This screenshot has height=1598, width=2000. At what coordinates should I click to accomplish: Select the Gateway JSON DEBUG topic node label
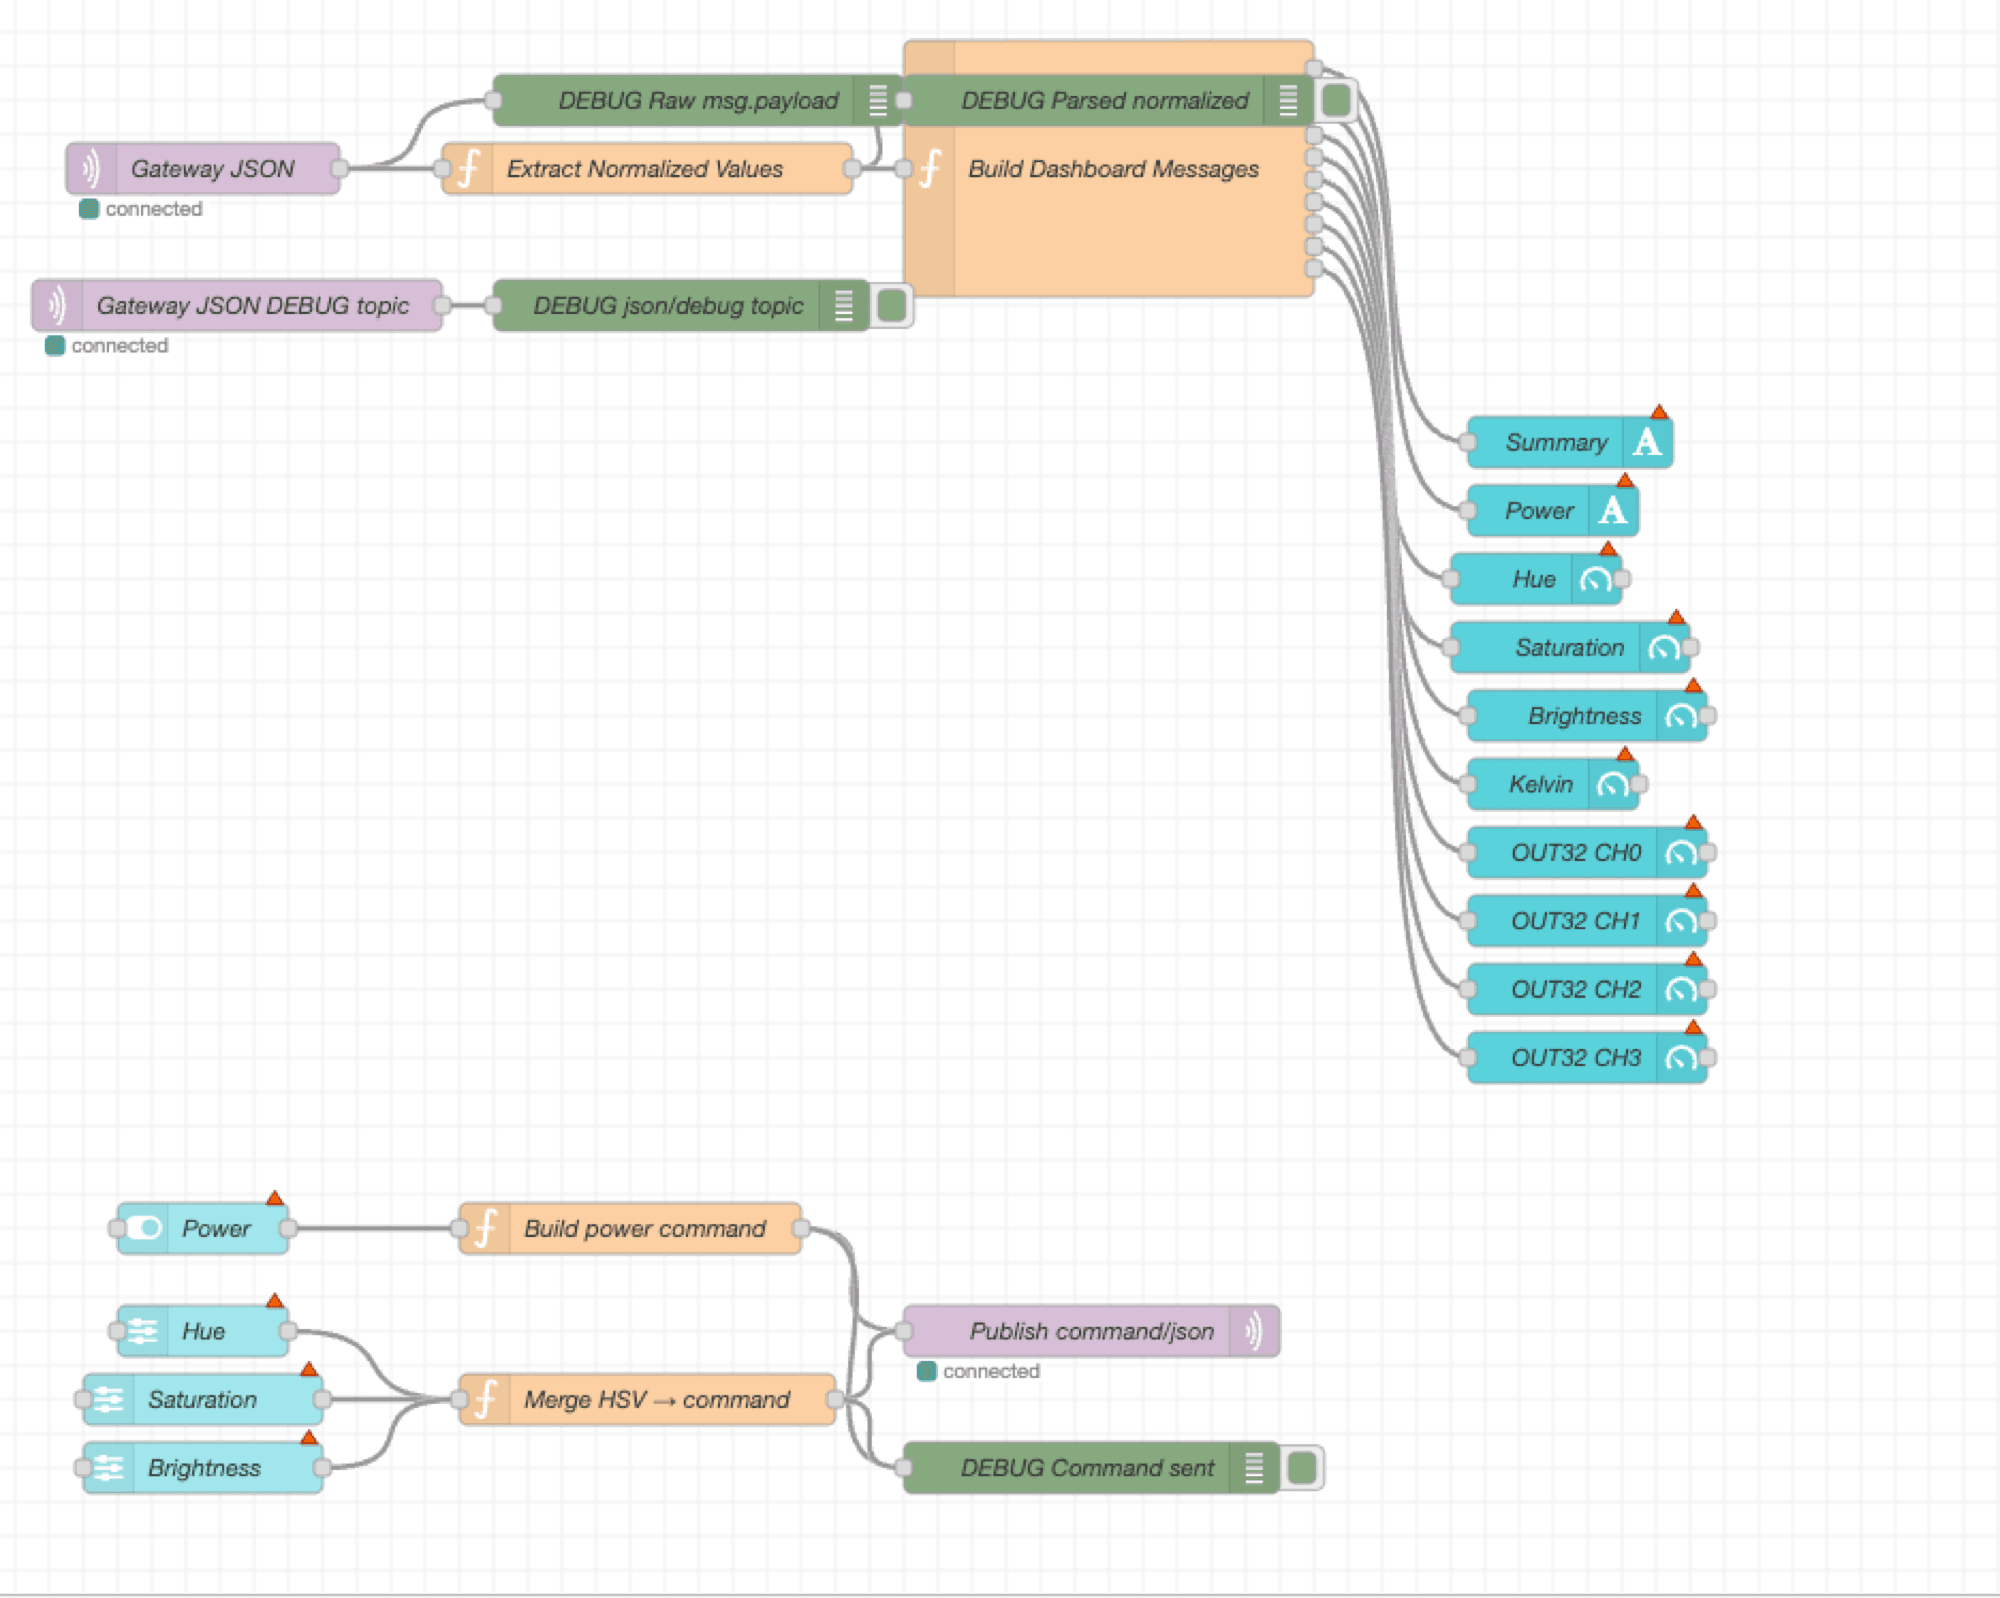coord(252,306)
